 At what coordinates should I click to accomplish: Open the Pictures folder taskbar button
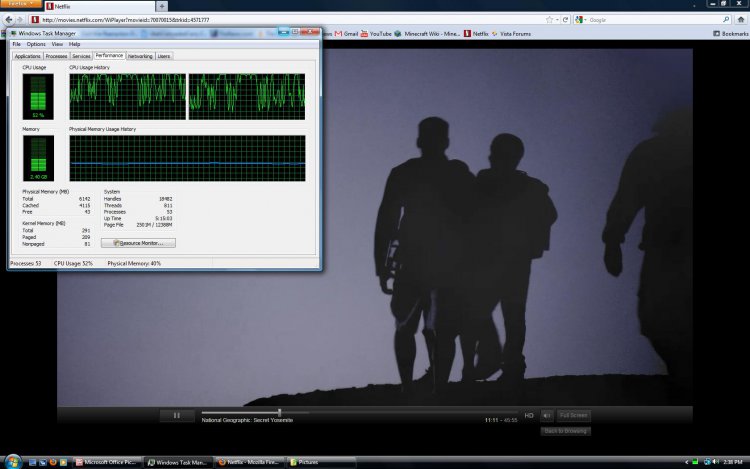(320, 462)
